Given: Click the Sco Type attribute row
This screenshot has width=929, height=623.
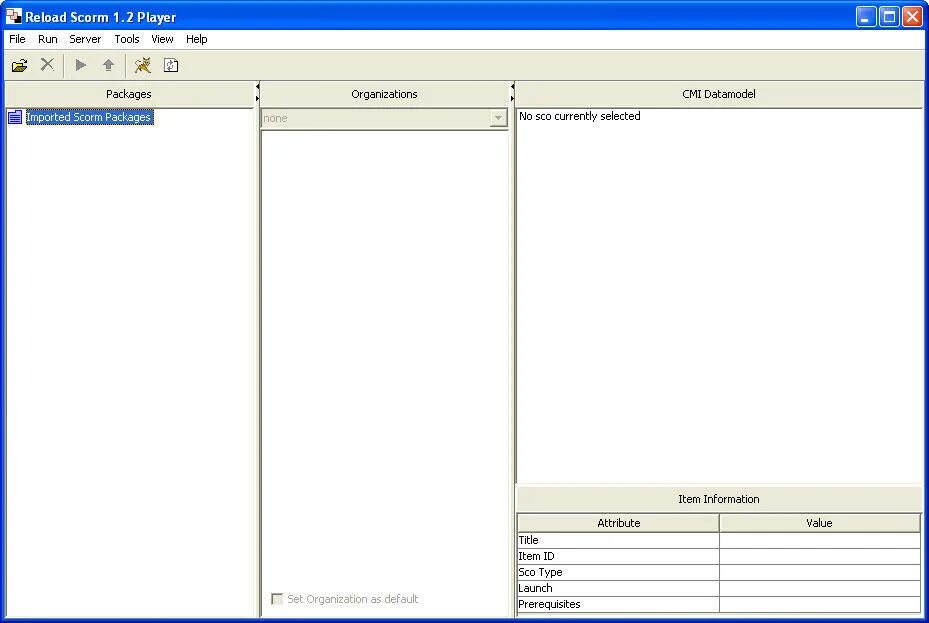Looking at the screenshot, I should coord(719,572).
